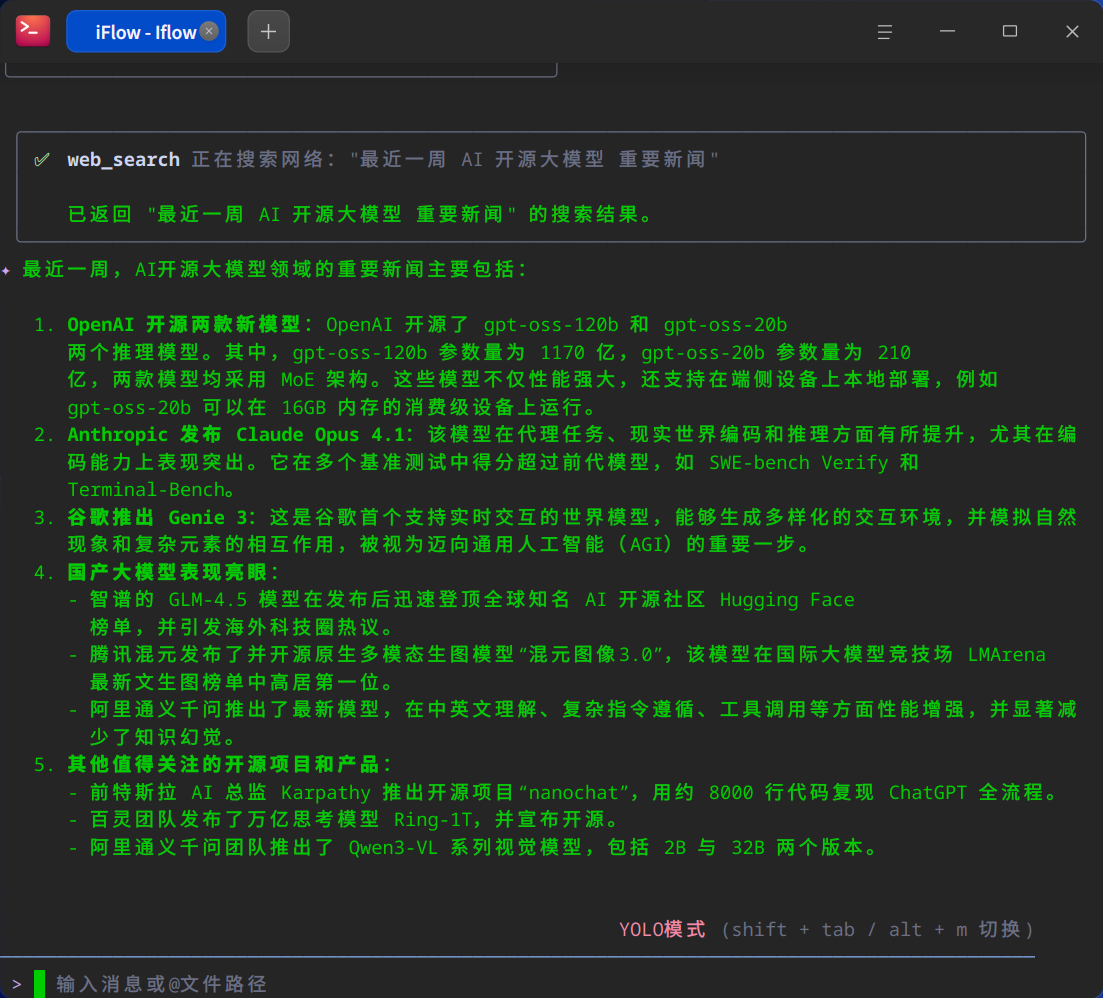1103x998 pixels.
Task: Click heading Anthropic 发布 Claude Opus 4.1
Action: tap(236, 435)
